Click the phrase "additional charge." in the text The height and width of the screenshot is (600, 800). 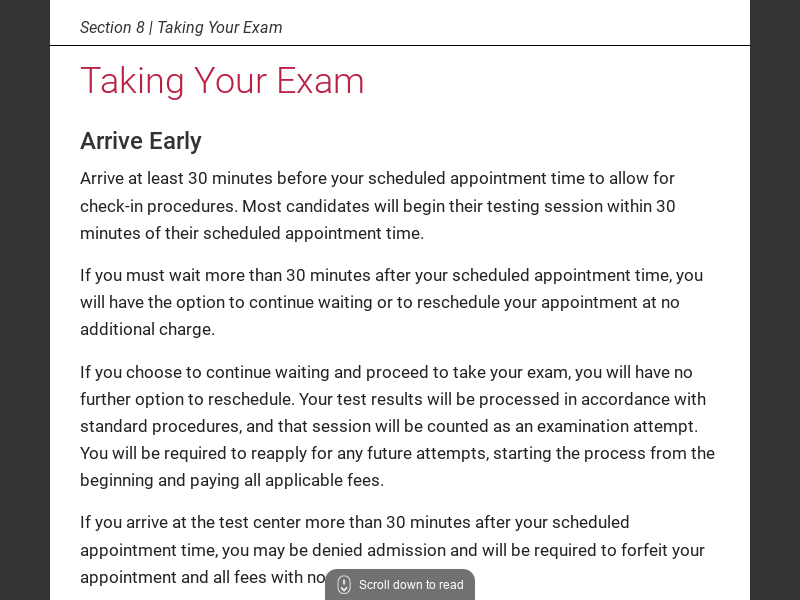point(148,329)
